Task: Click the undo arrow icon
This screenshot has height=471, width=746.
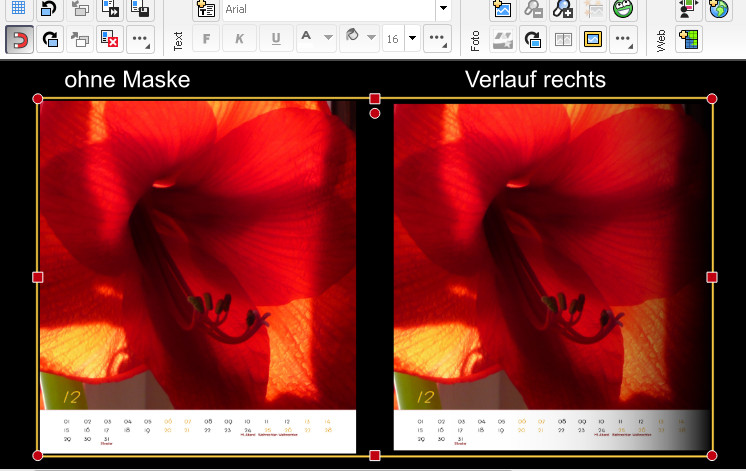Action: 49,8
